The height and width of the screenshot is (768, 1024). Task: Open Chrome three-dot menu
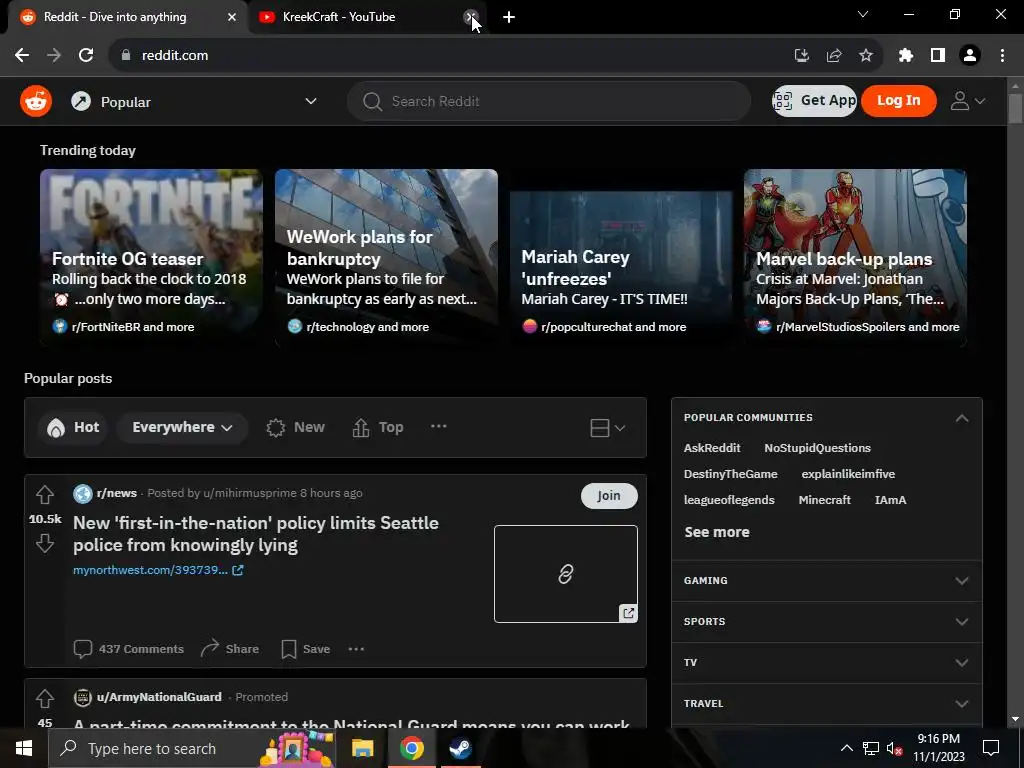coord(1002,56)
